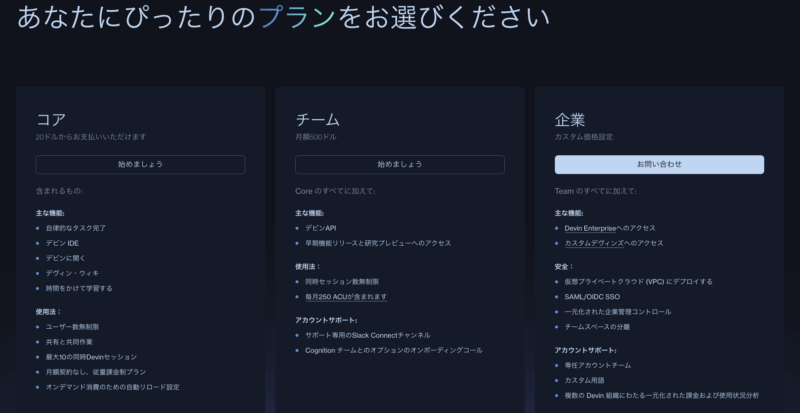Click the 時間をかけて学習する feature
Image resolution: width=800 pixels, height=413 pixels.
(x=79, y=288)
